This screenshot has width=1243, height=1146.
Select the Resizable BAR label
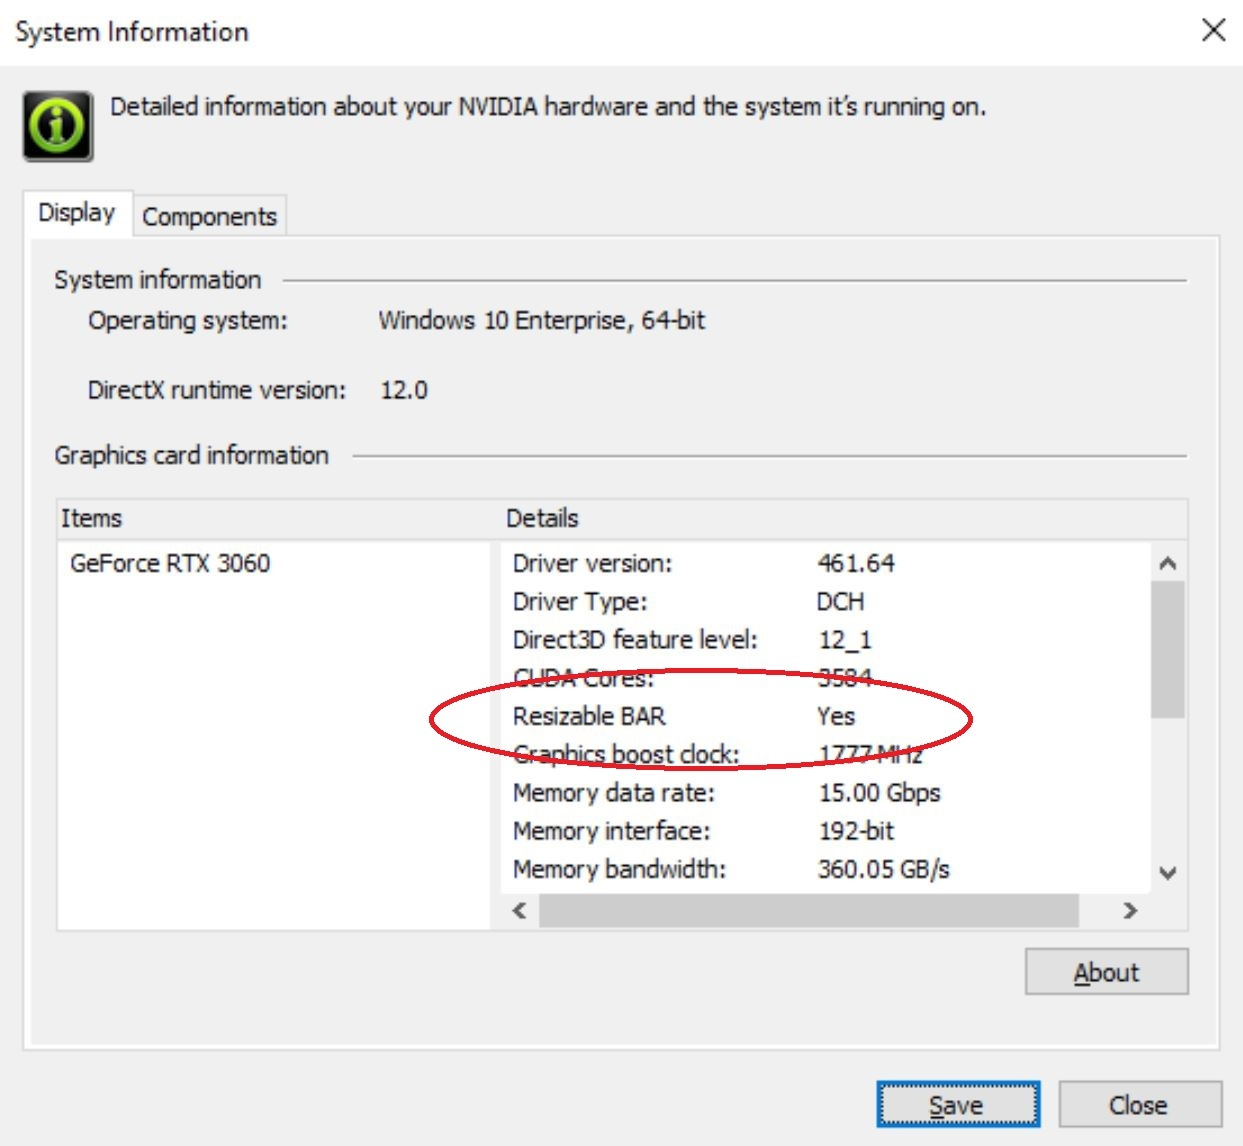589,716
